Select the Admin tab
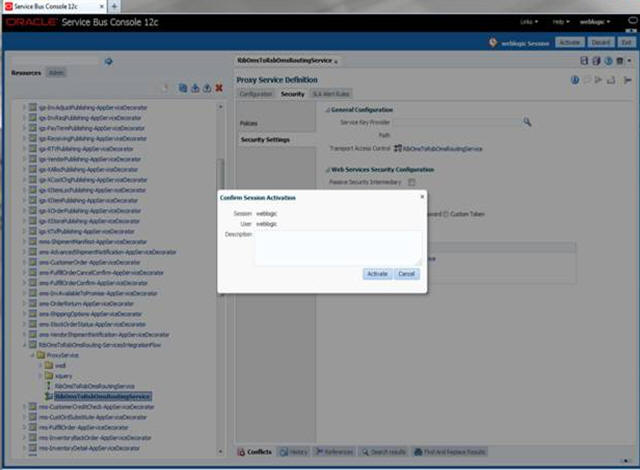 [56, 73]
